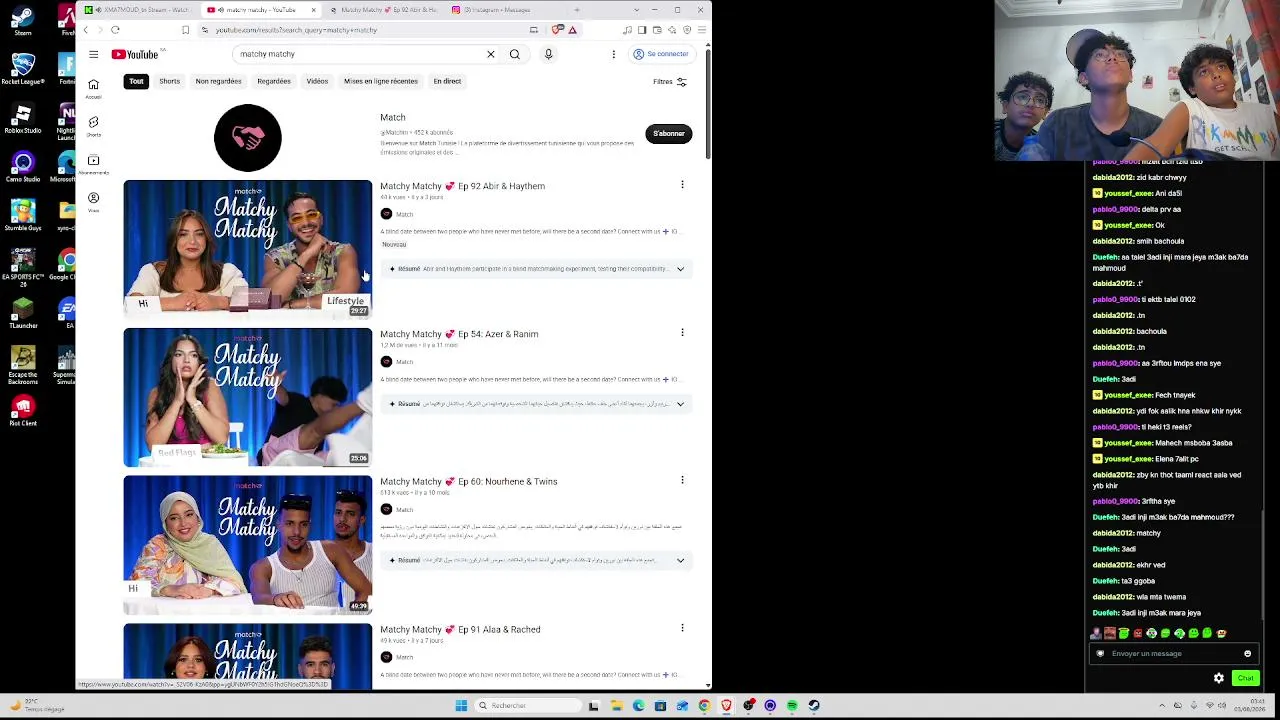Click the YouTube search magnifier button
Screen dimensions: 1280x720
[x=514, y=54]
